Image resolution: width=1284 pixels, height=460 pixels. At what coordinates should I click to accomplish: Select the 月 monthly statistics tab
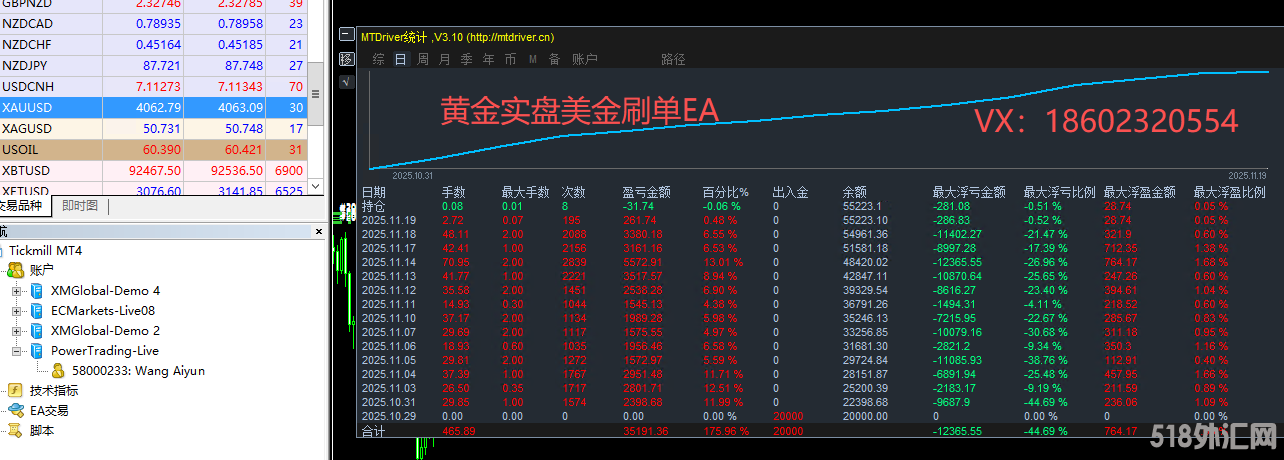(x=445, y=59)
